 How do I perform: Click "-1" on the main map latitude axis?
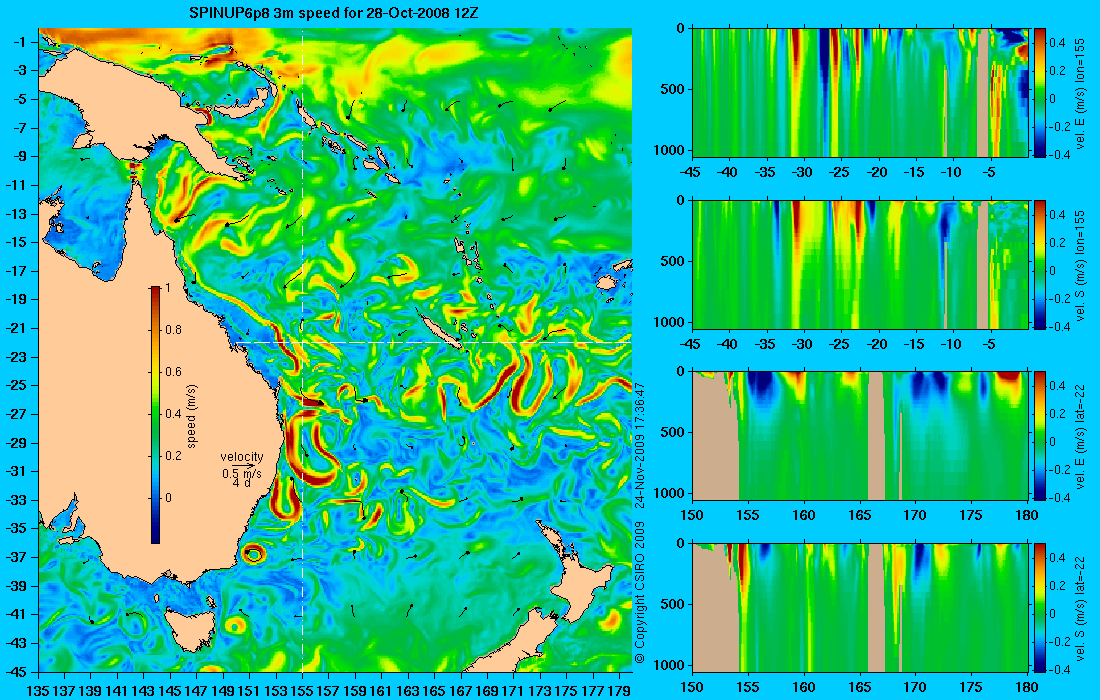point(19,42)
